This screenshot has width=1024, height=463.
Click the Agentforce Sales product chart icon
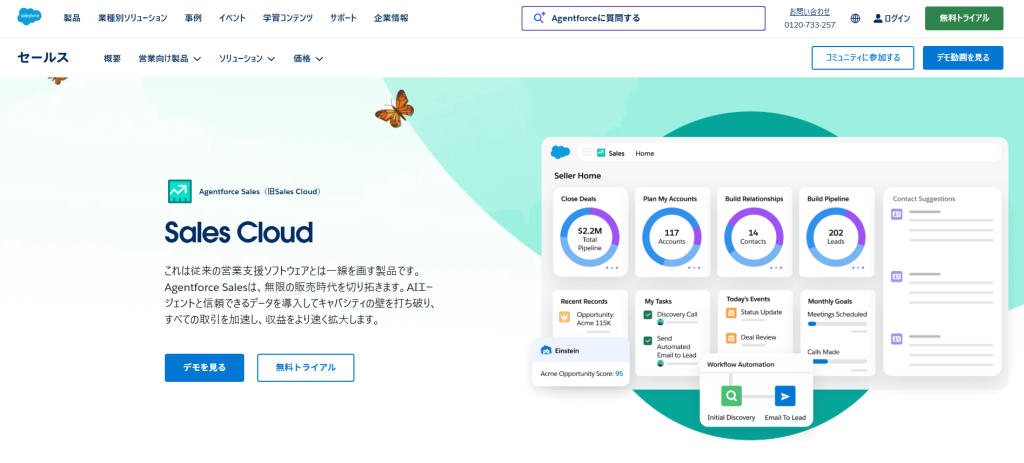[x=179, y=191]
